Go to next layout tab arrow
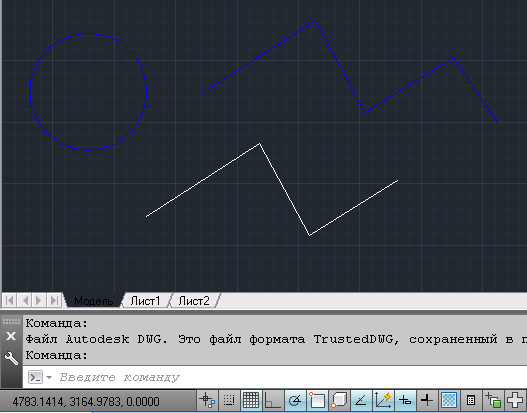Viewport: 527px width, 413px height. [39, 300]
